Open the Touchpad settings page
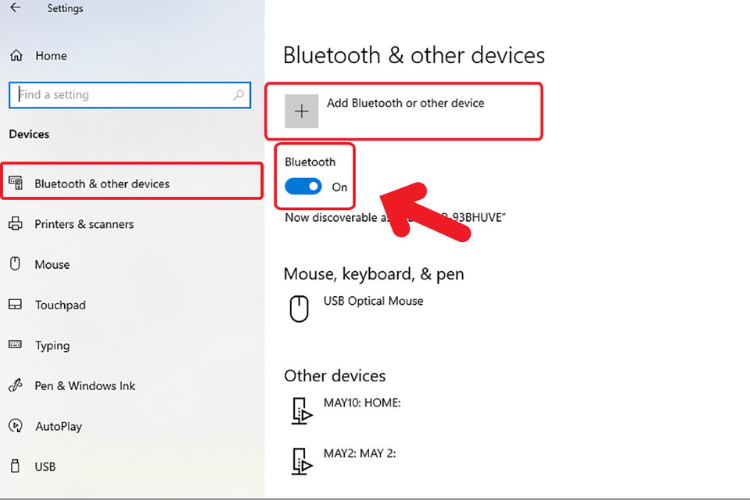The width and height of the screenshot is (750, 500). pyautogui.click(x=61, y=305)
